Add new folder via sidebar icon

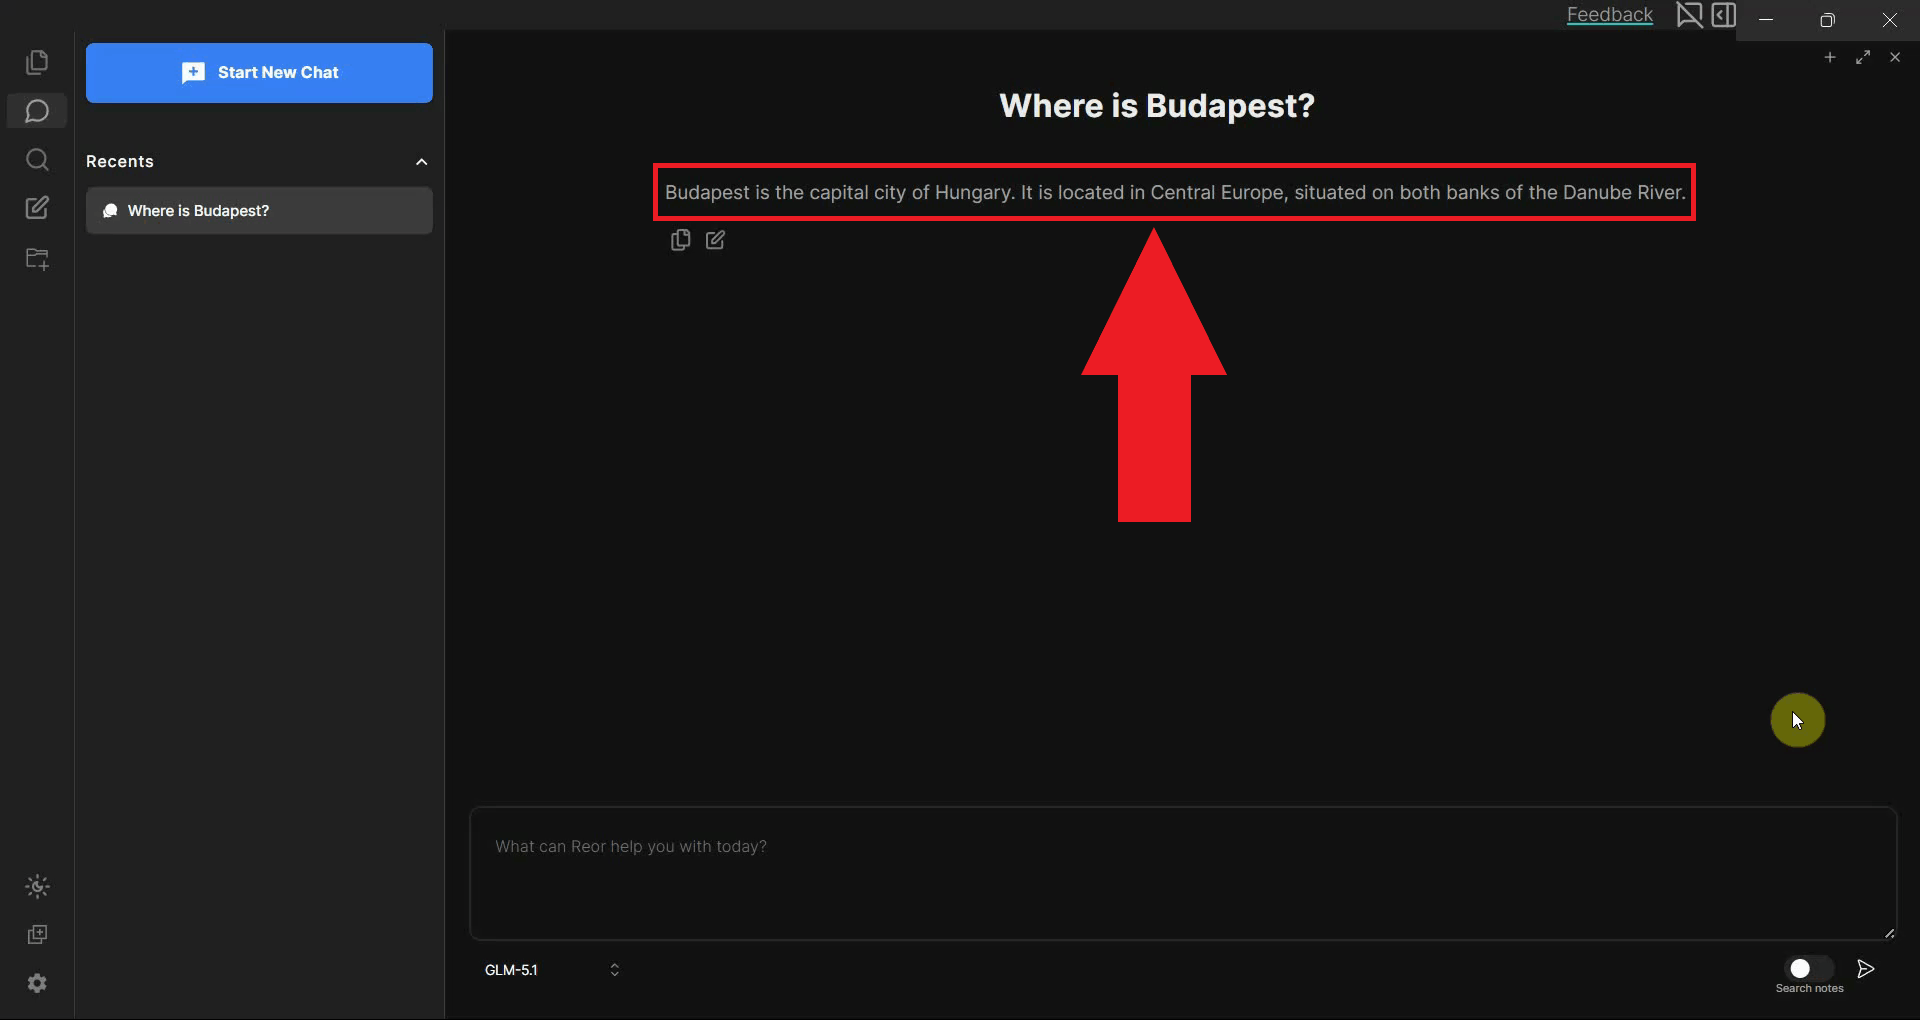tap(37, 259)
